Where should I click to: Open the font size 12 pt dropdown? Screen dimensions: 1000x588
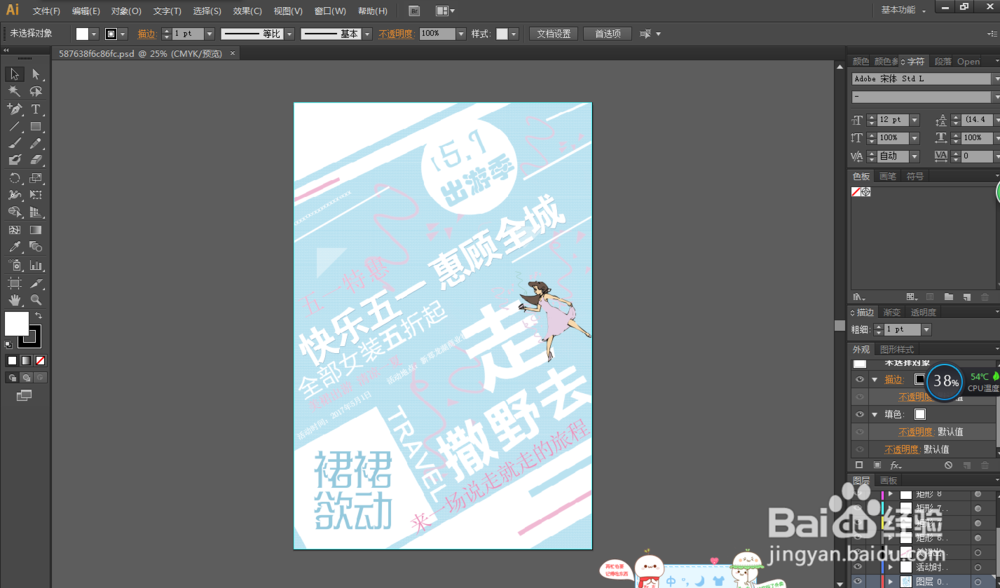(x=915, y=120)
